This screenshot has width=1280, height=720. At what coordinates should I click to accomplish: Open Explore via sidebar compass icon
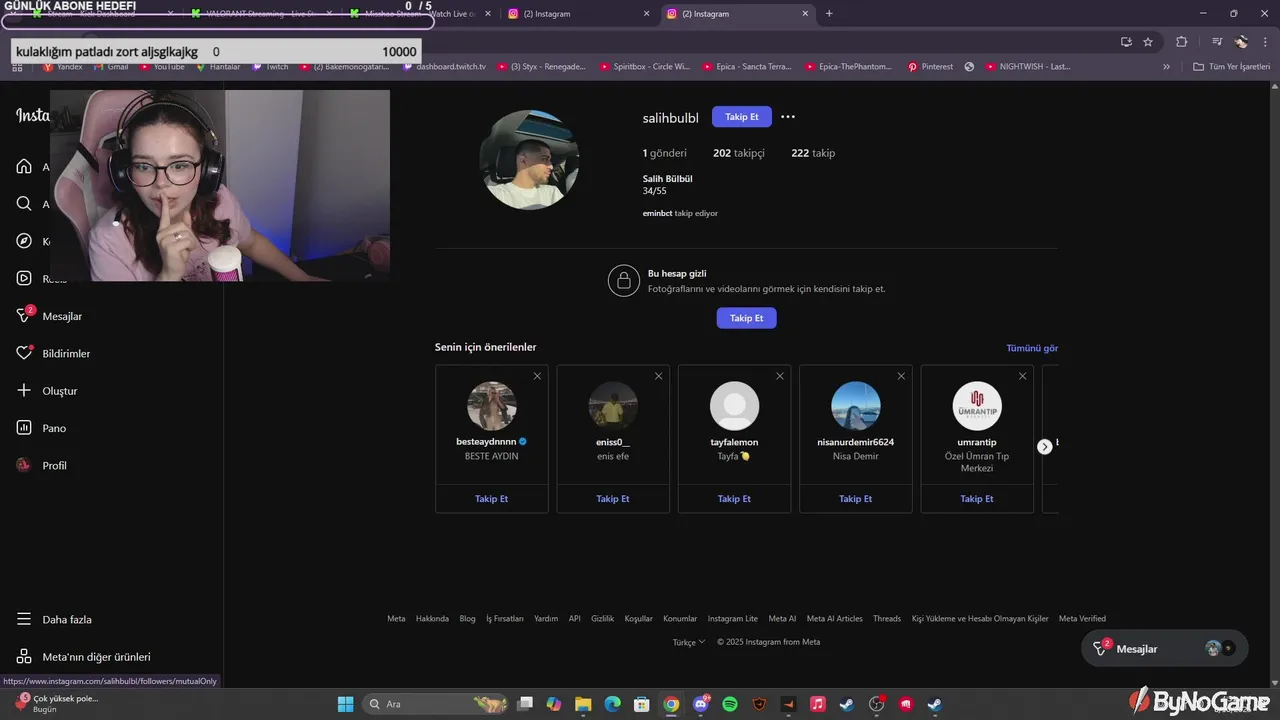pyautogui.click(x=24, y=241)
